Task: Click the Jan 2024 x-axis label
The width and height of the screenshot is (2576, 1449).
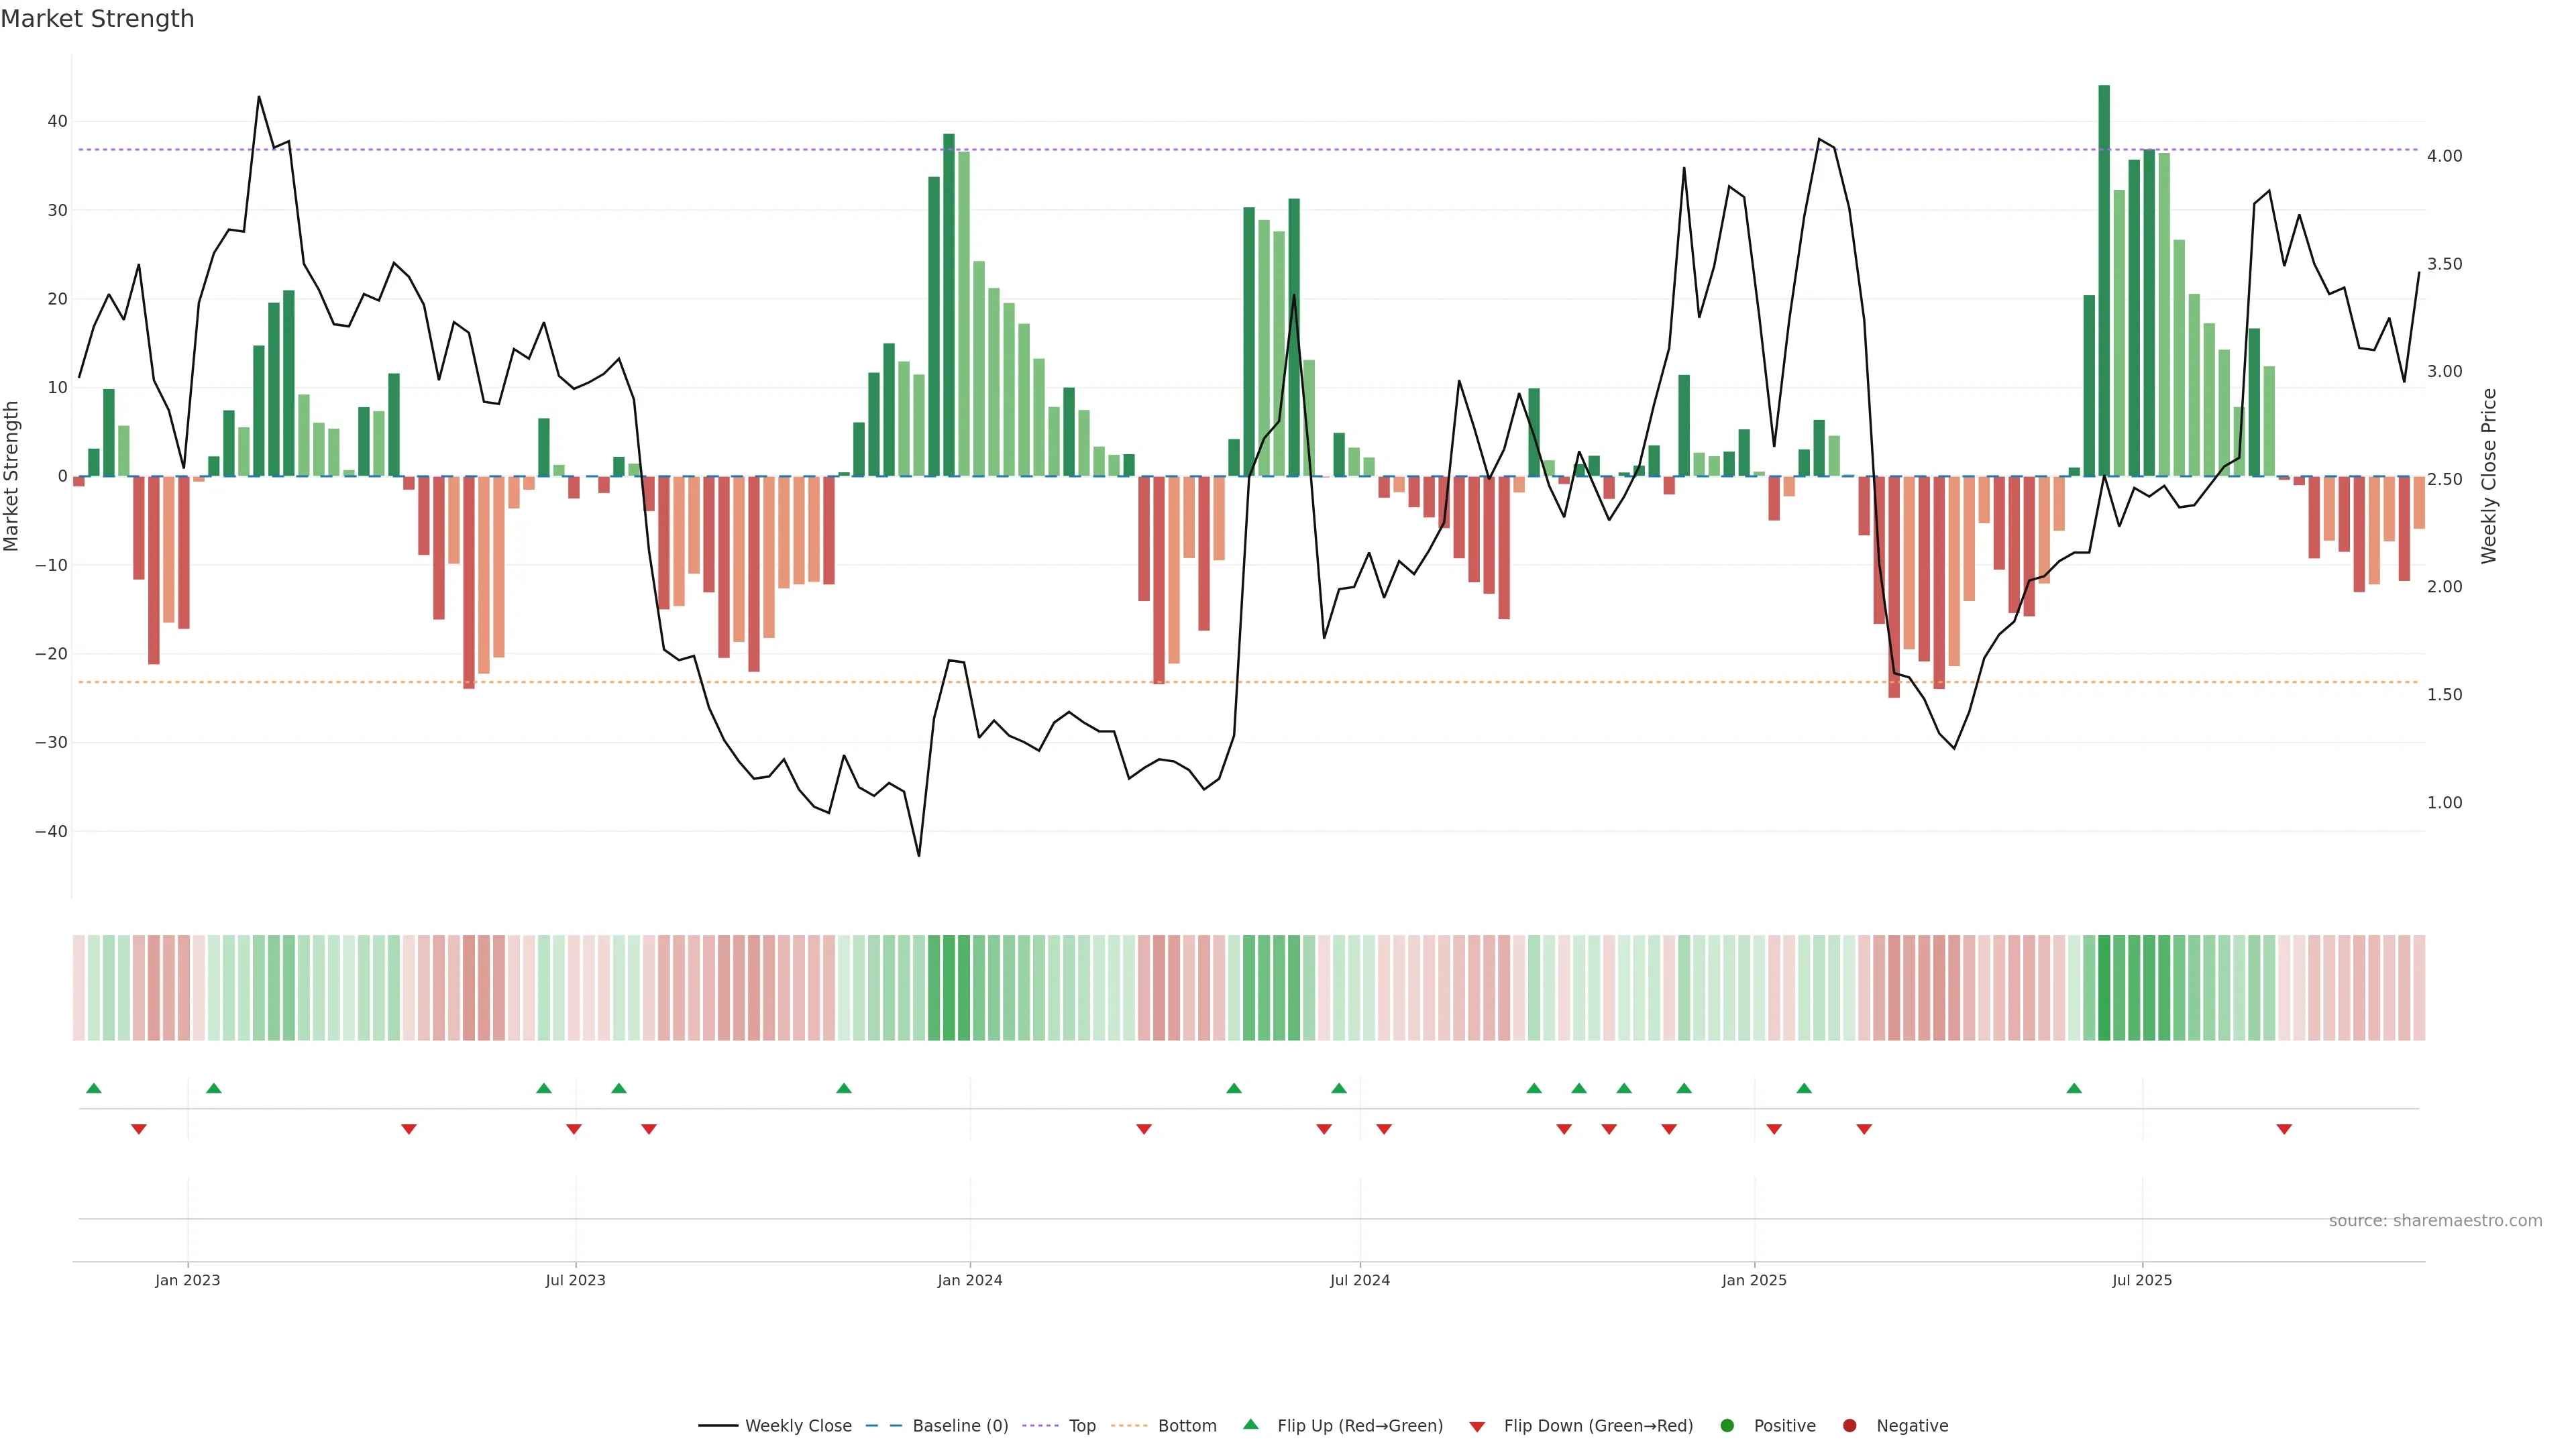Action: pyautogui.click(x=969, y=1280)
